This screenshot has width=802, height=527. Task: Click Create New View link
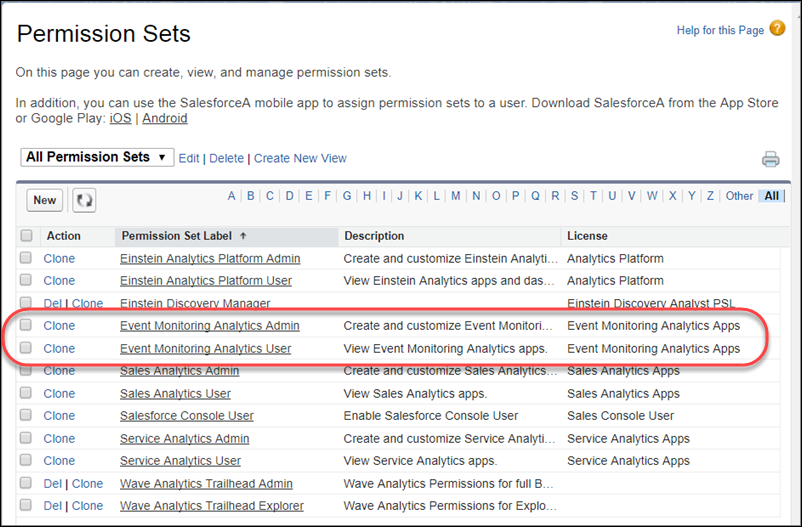300,159
